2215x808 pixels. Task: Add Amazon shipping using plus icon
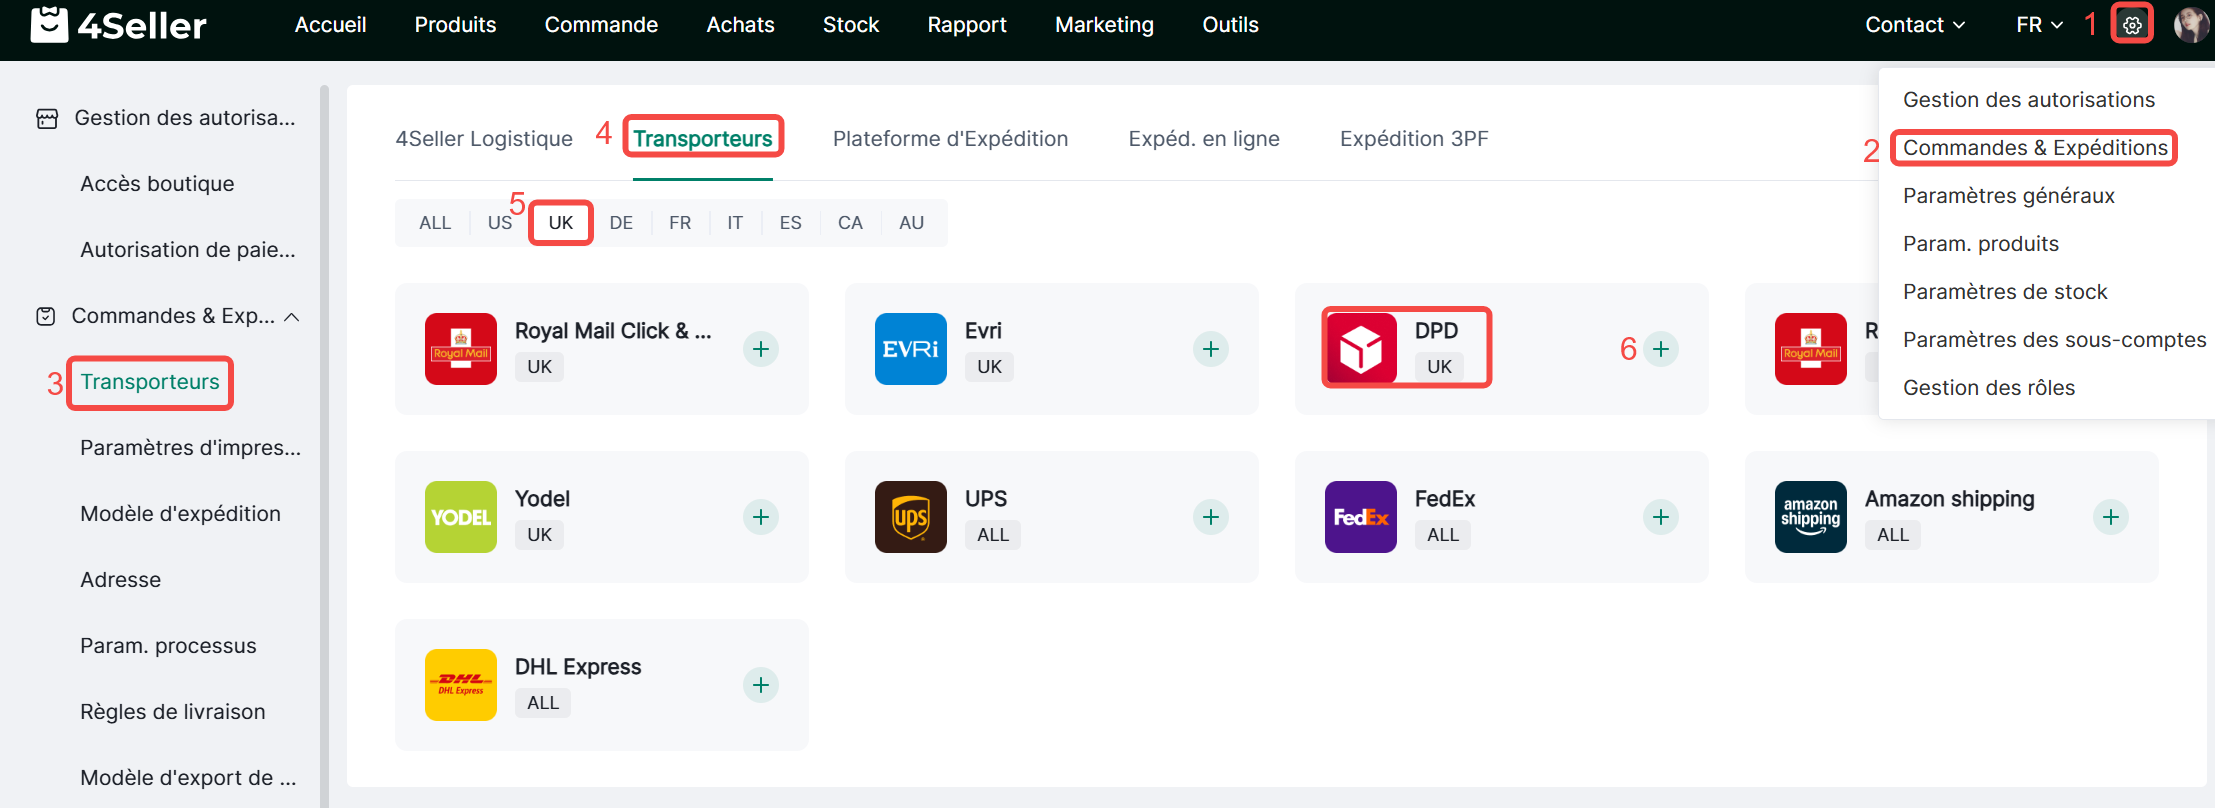[2111, 517]
